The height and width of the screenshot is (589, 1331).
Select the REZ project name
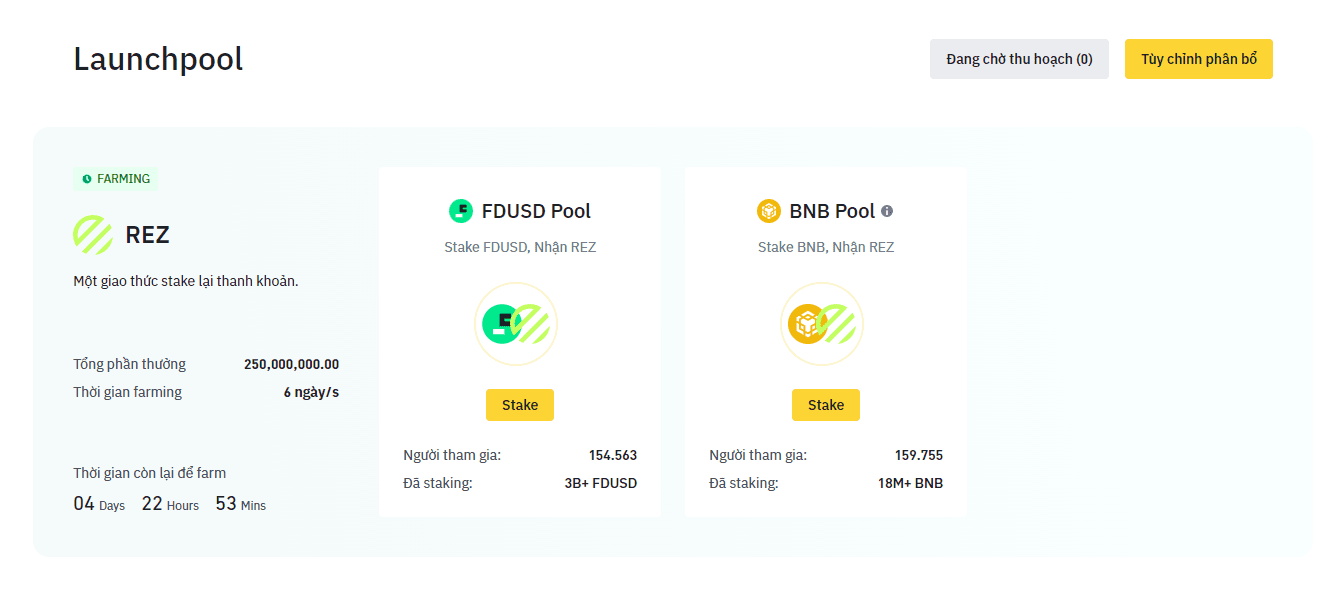[147, 235]
